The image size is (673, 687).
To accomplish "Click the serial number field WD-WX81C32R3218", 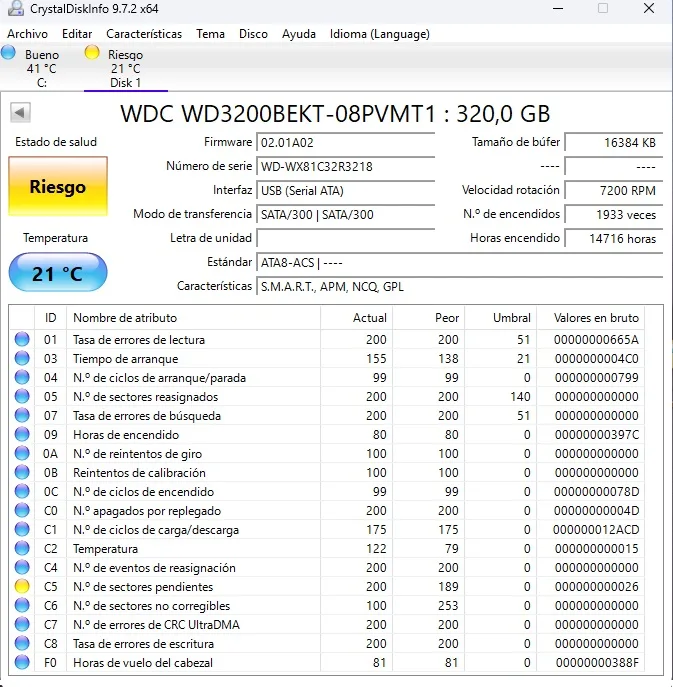I will (346, 166).
